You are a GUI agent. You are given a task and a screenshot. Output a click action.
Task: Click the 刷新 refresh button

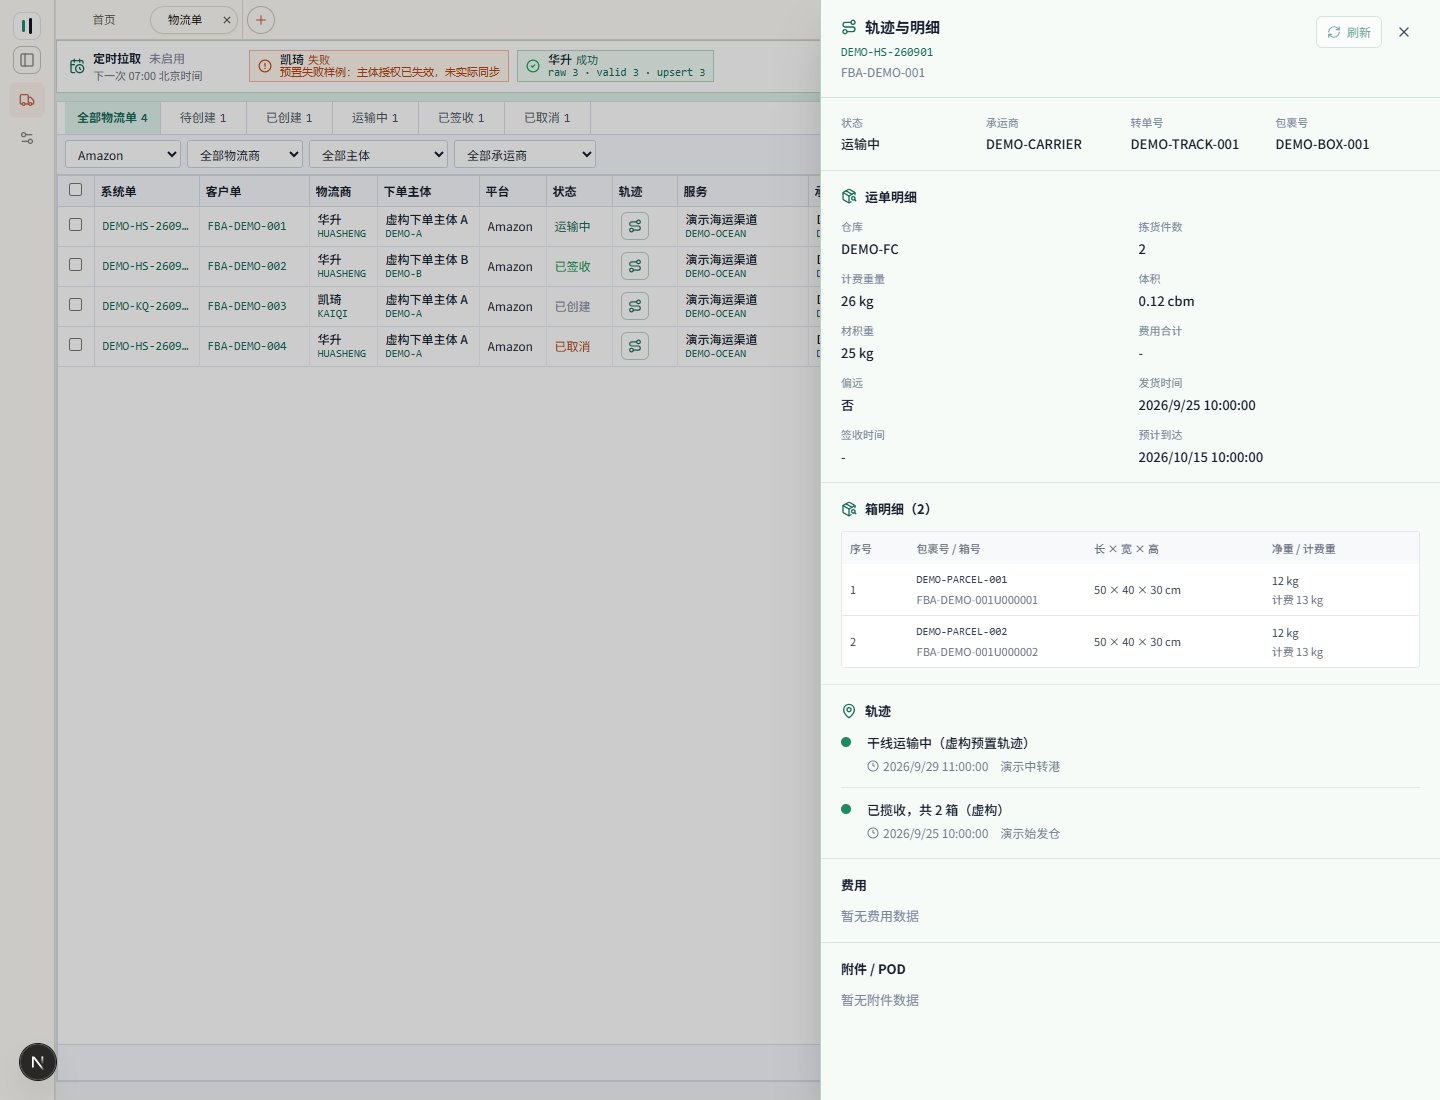pos(1349,32)
